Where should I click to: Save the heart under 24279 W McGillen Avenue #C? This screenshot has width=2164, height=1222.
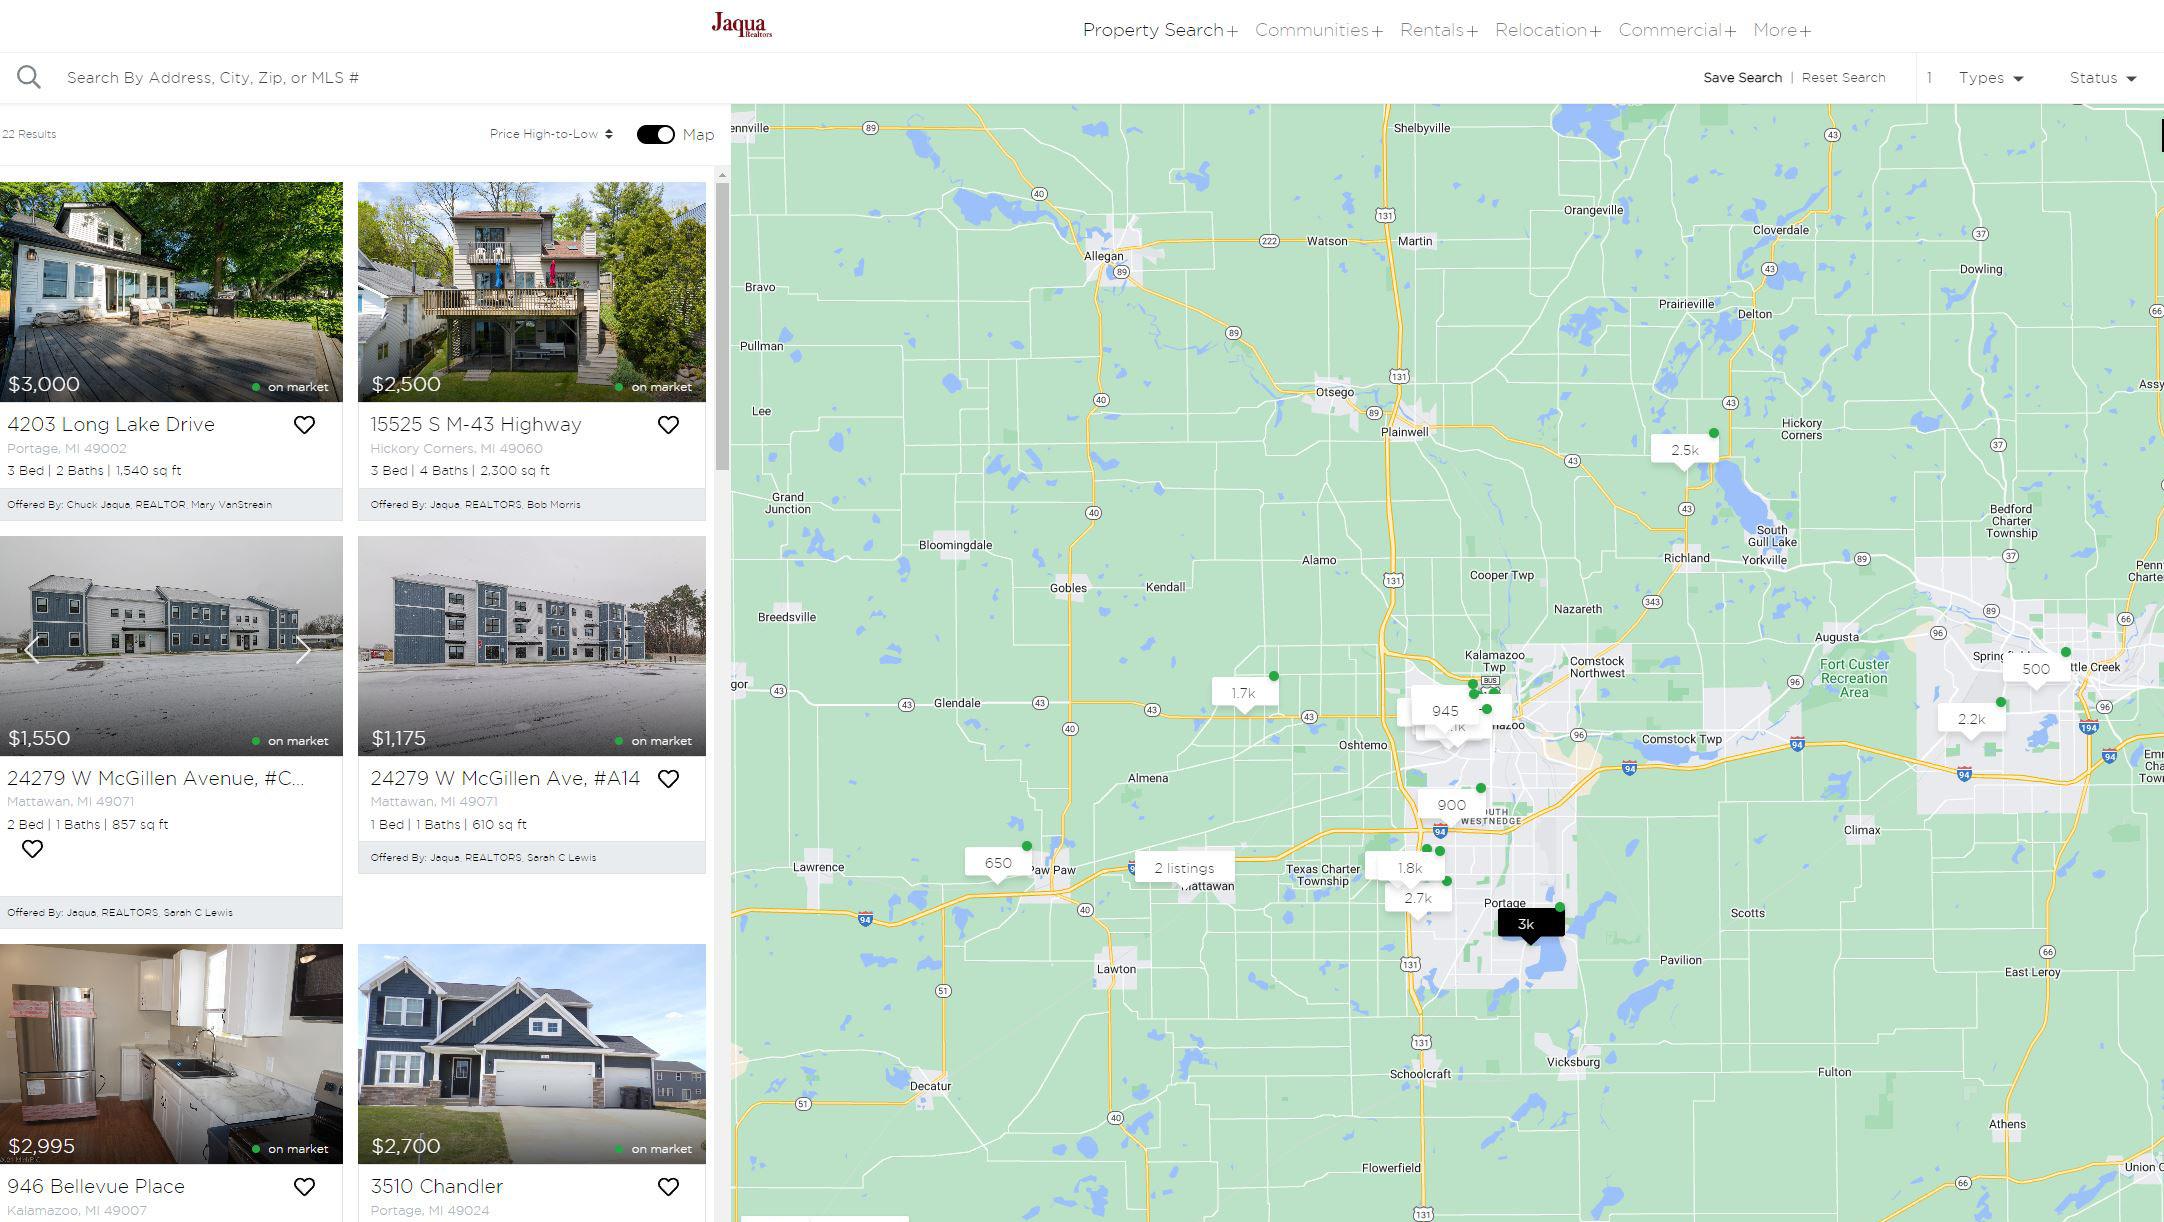tap(32, 849)
